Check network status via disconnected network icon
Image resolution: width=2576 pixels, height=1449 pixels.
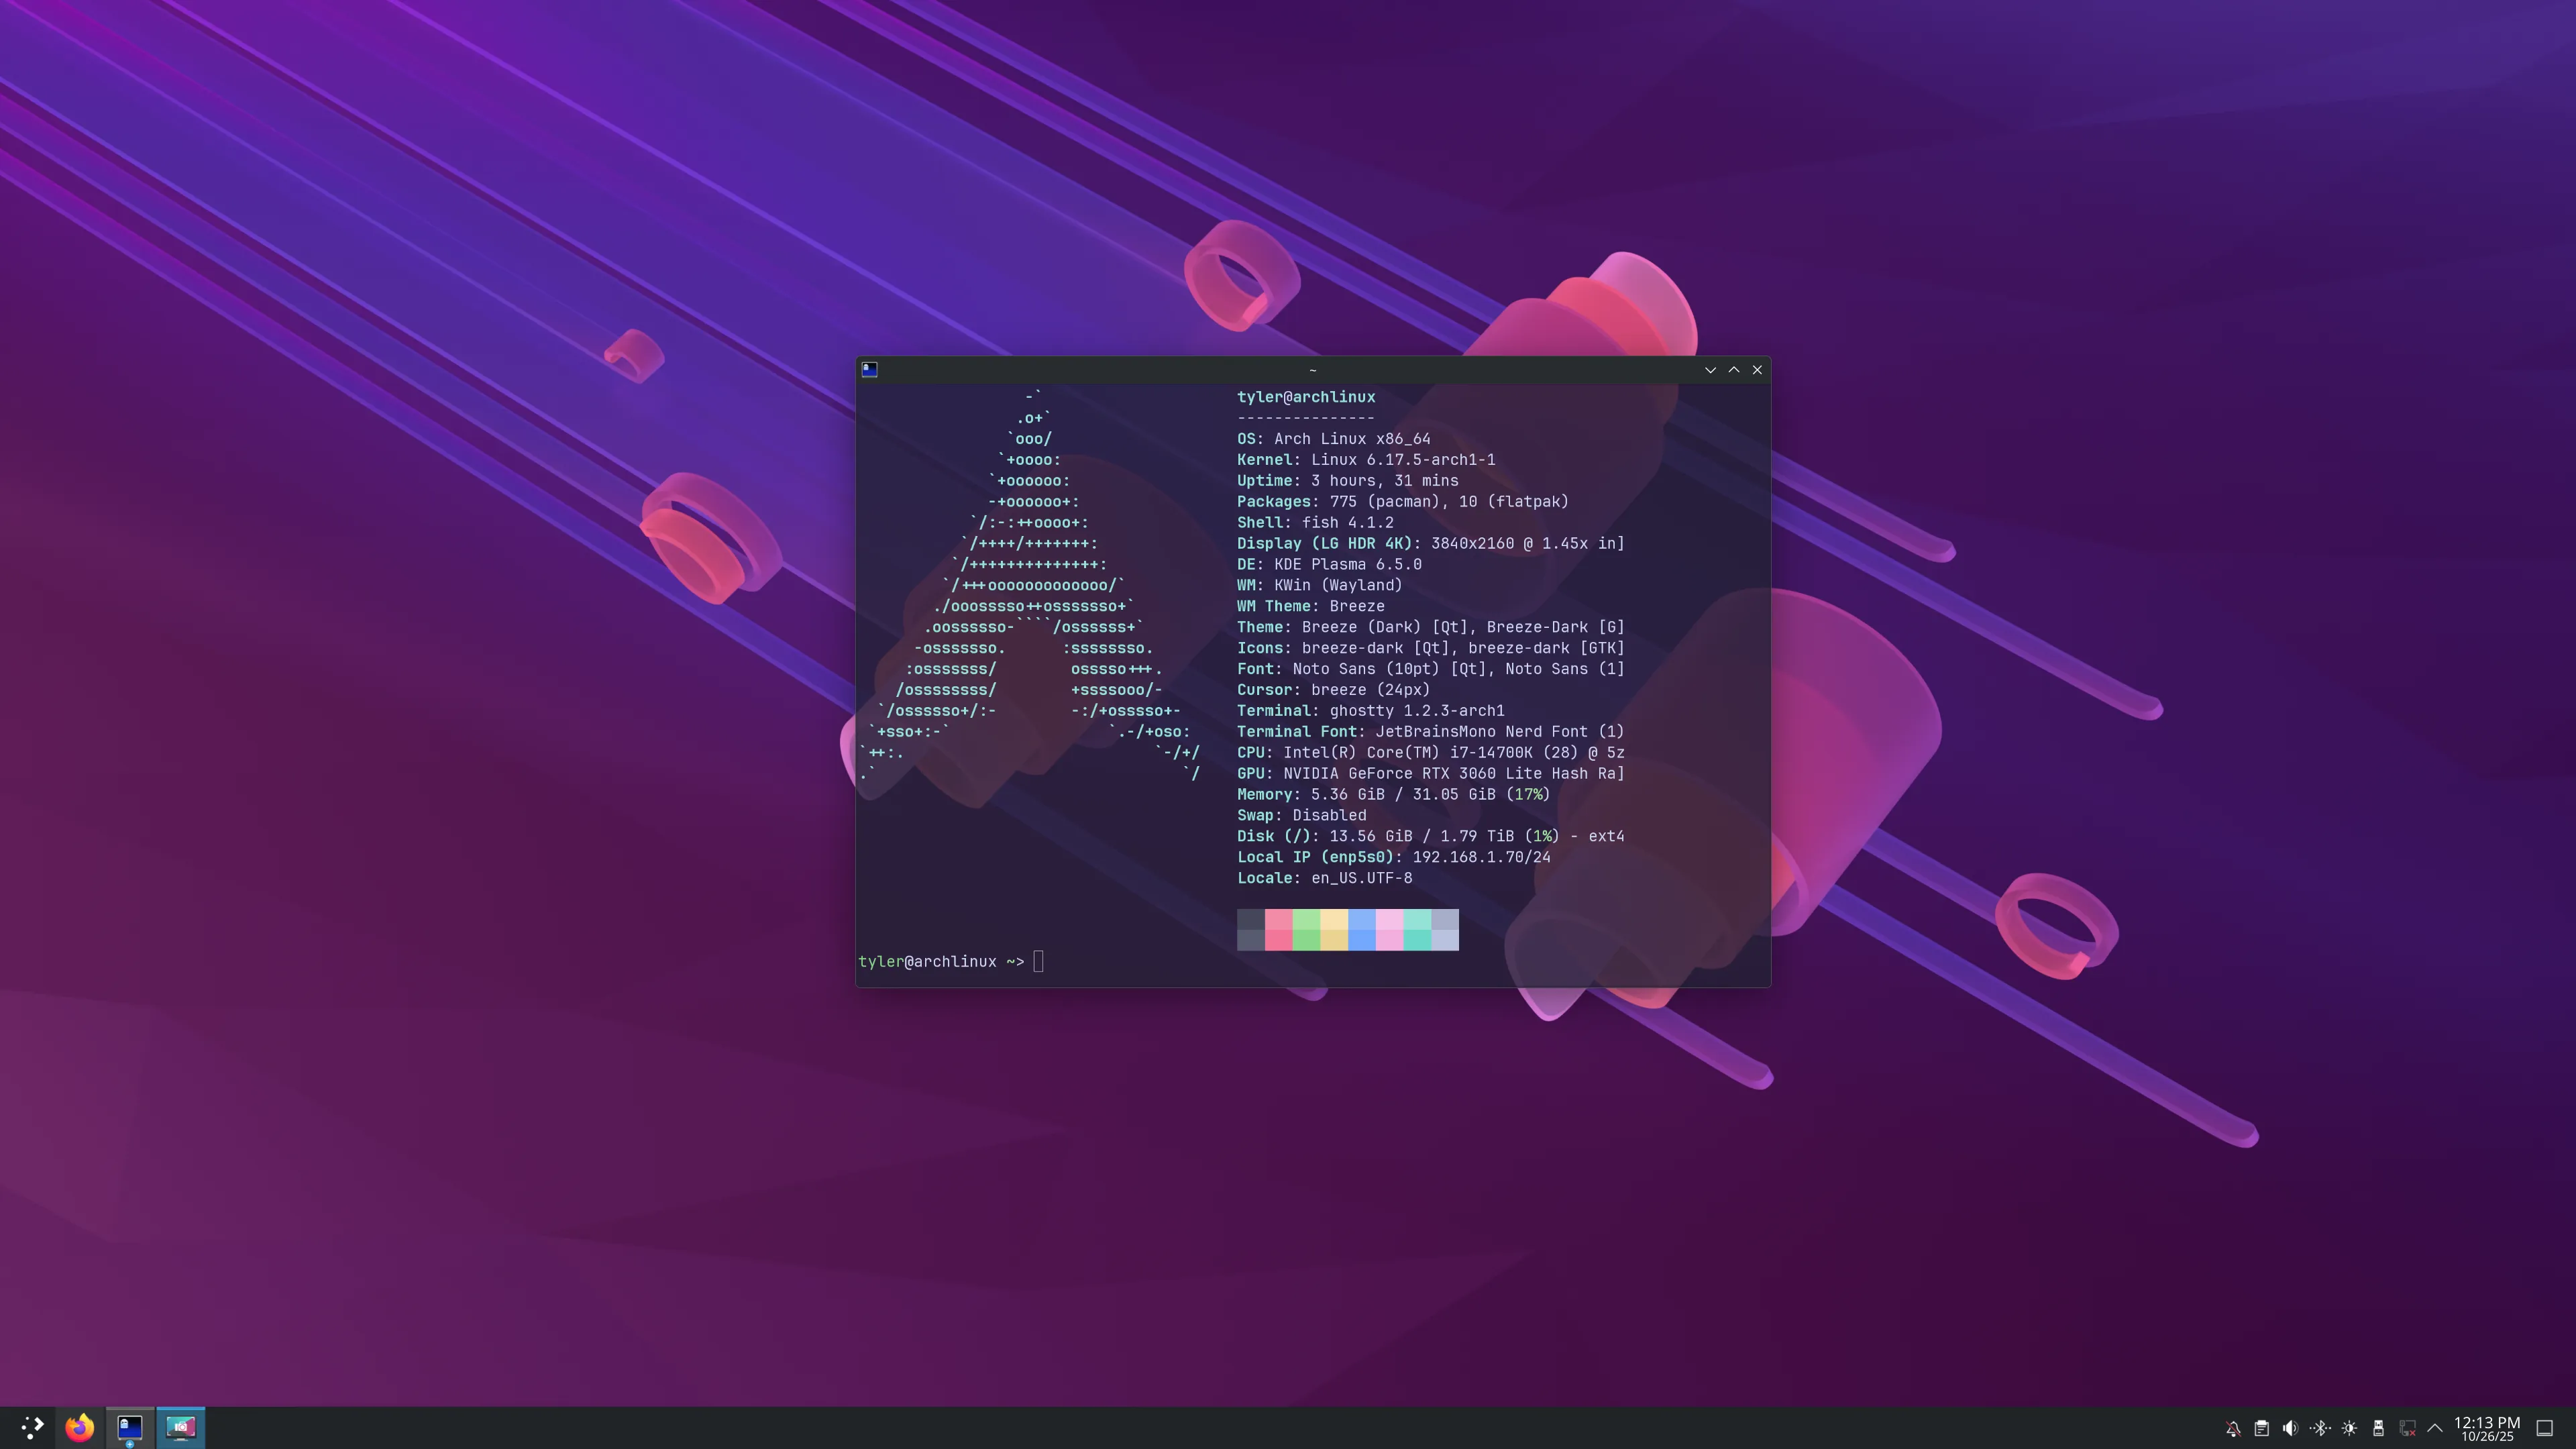click(2408, 1428)
